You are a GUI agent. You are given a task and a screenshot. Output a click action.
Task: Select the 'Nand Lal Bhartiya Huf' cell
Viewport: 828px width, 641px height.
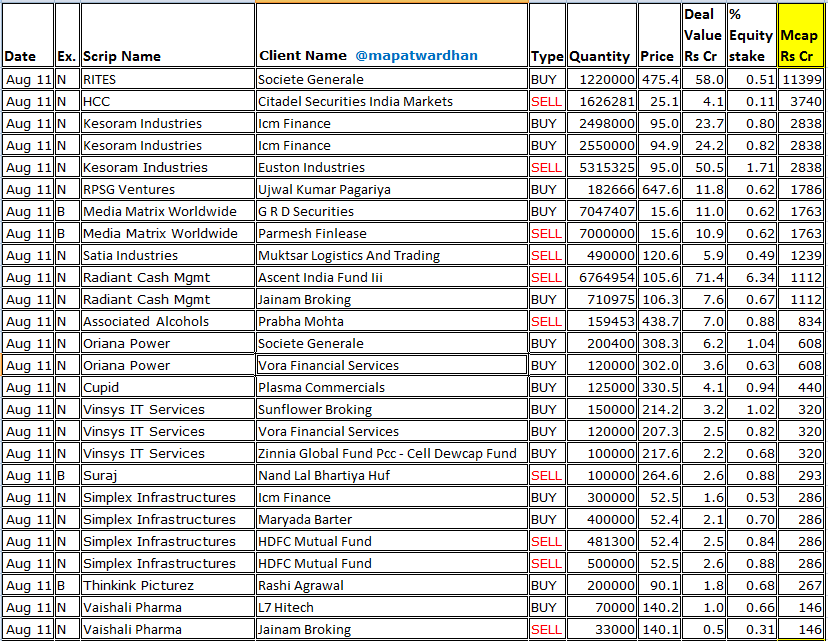click(x=392, y=476)
